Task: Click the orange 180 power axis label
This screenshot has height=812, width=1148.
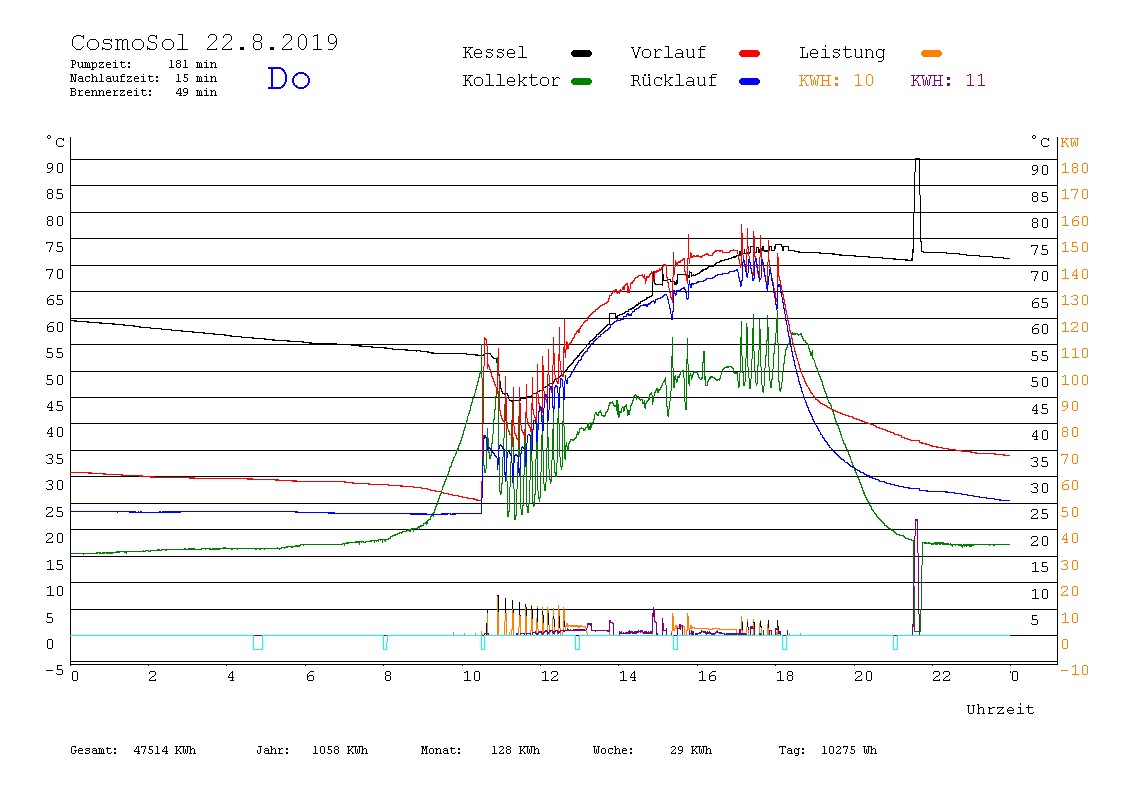Action: [x=1075, y=168]
